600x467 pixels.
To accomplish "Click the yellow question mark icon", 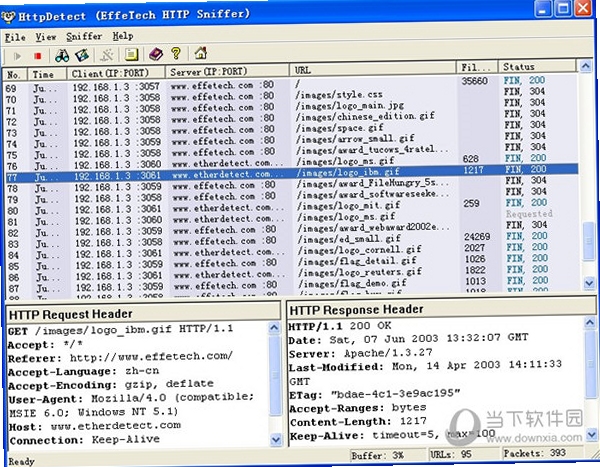I will pyautogui.click(x=176, y=53).
